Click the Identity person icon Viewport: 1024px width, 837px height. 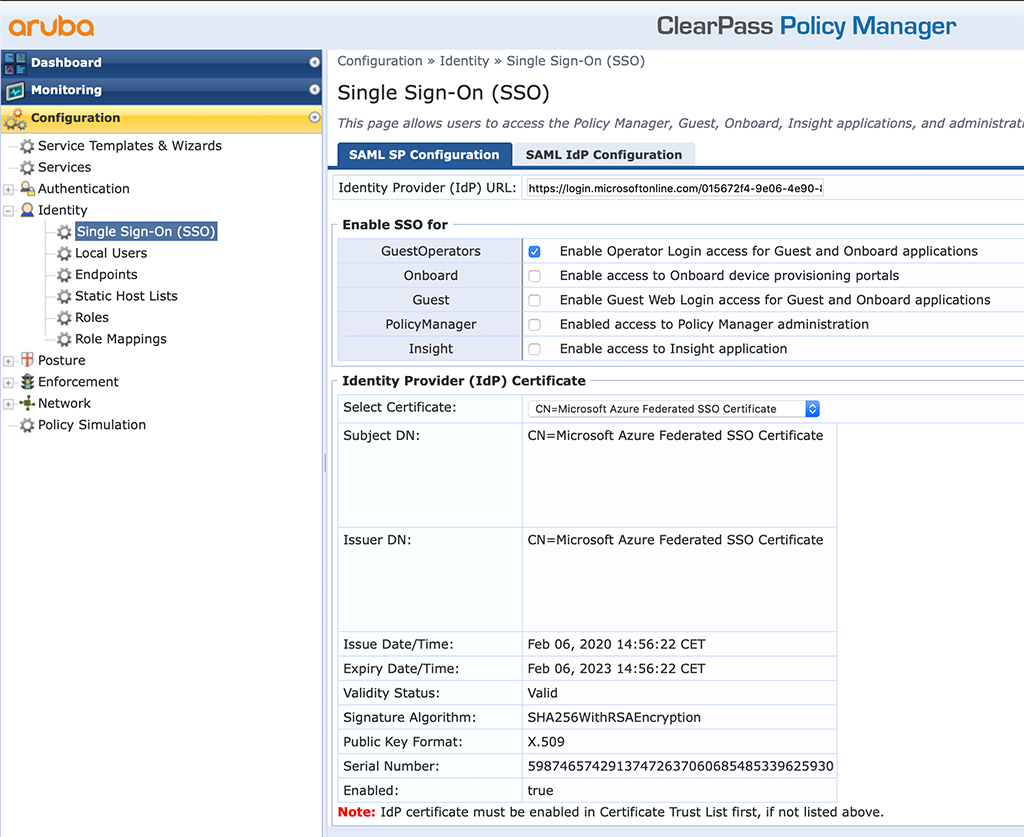pyautogui.click(x=27, y=210)
